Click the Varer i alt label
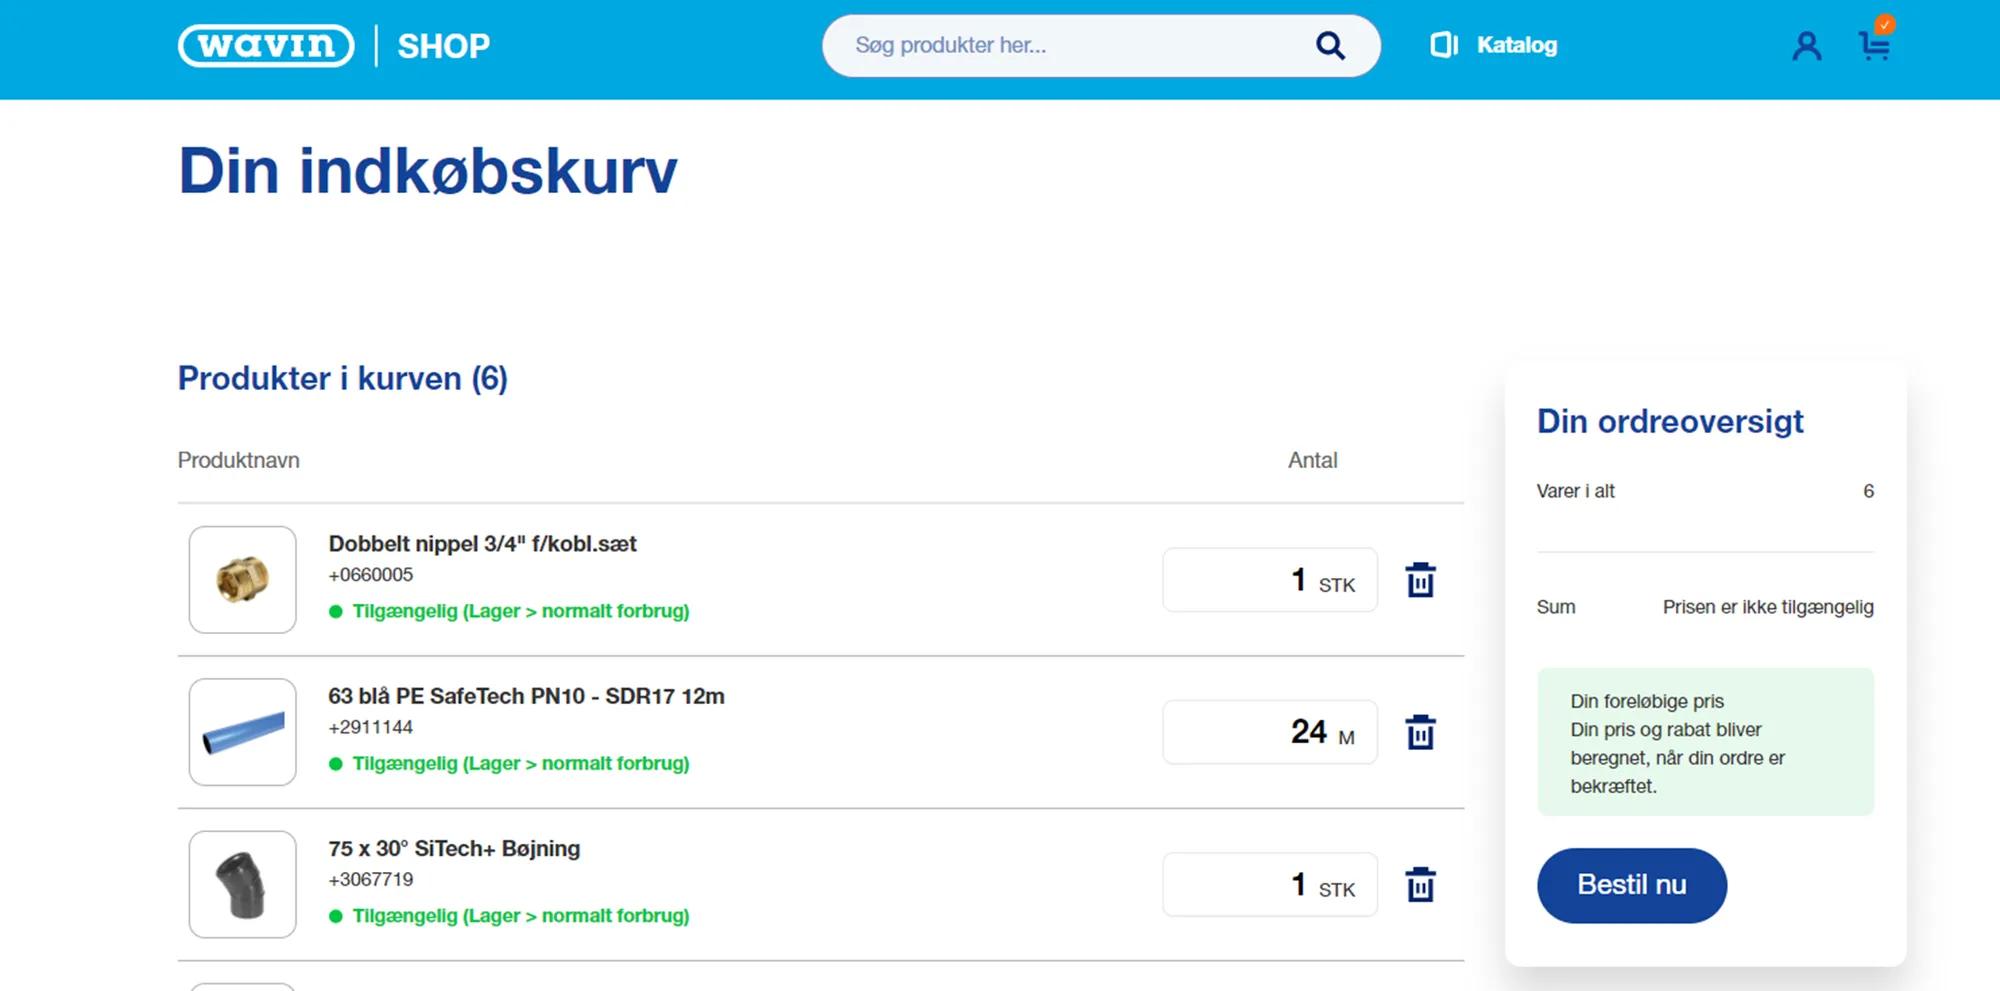 1575,491
